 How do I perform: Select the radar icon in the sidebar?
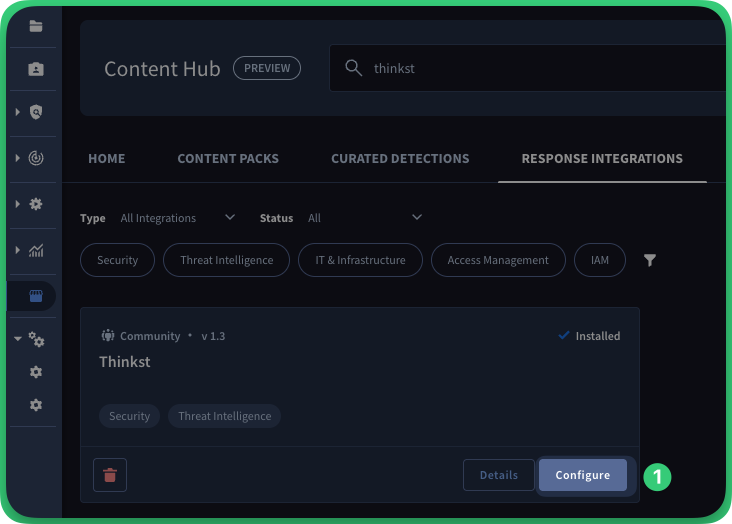coord(36,158)
